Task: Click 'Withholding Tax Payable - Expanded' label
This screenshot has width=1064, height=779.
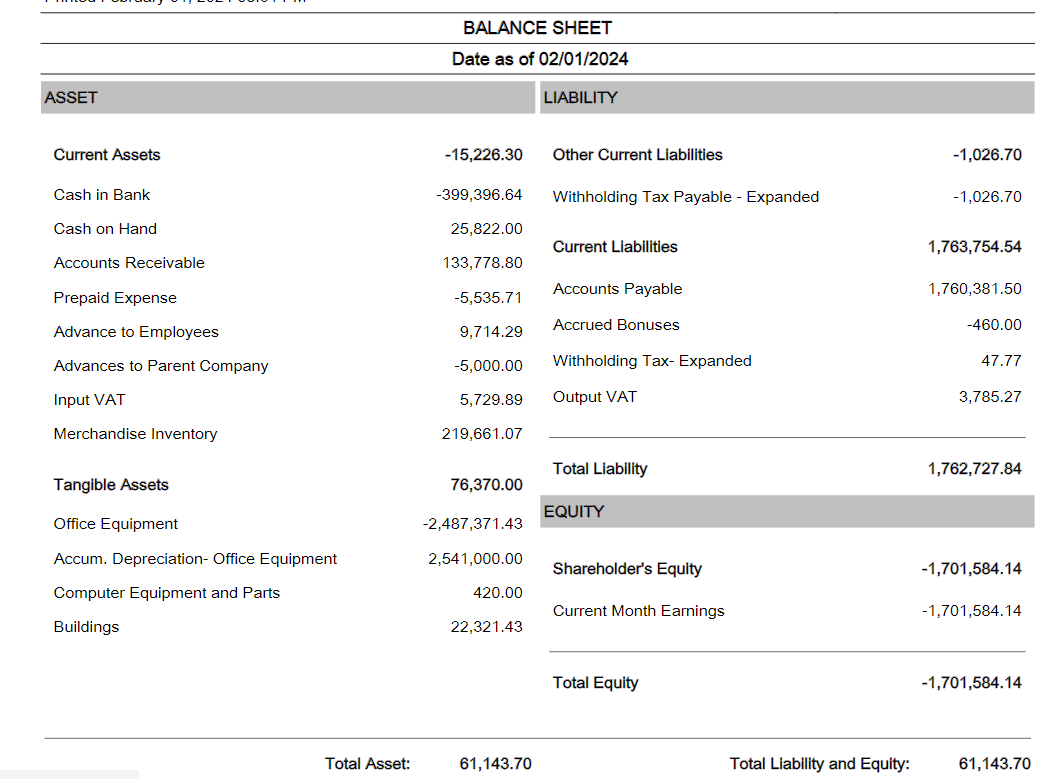Action: pyautogui.click(x=685, y=197)
